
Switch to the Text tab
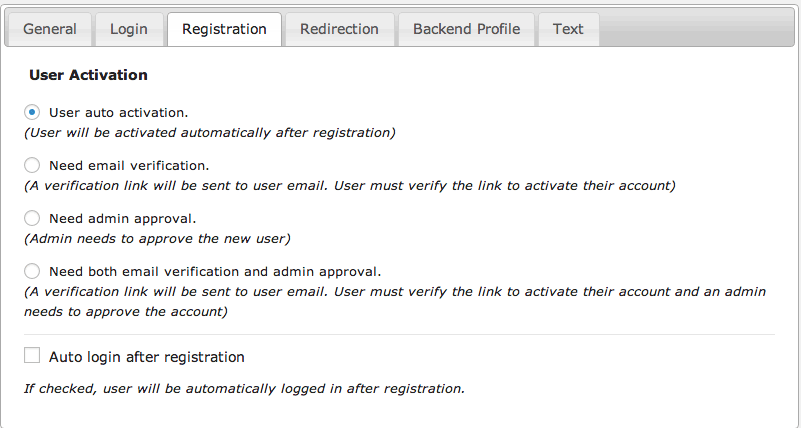[568, 29]
